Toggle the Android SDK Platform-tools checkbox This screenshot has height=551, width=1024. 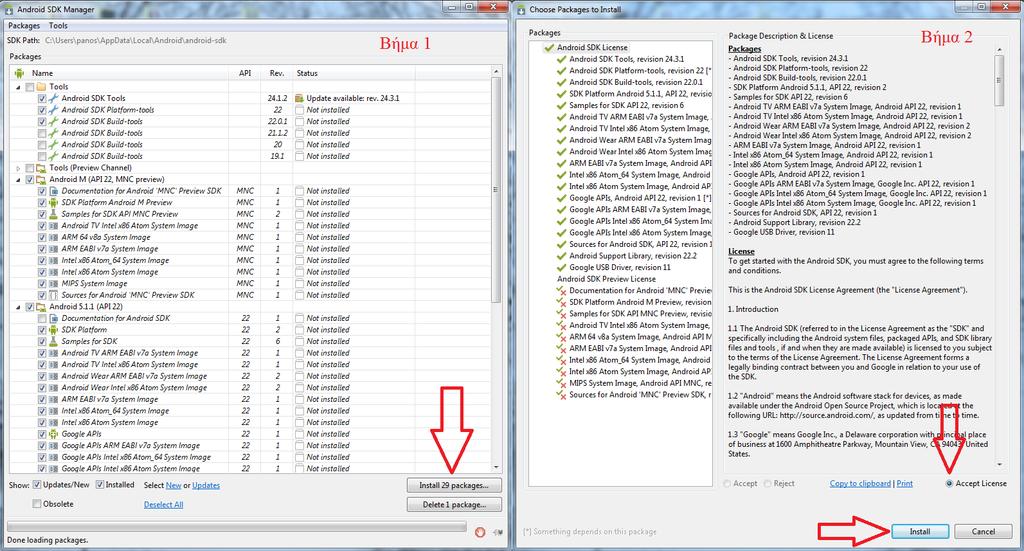click(x=42, y=110)
